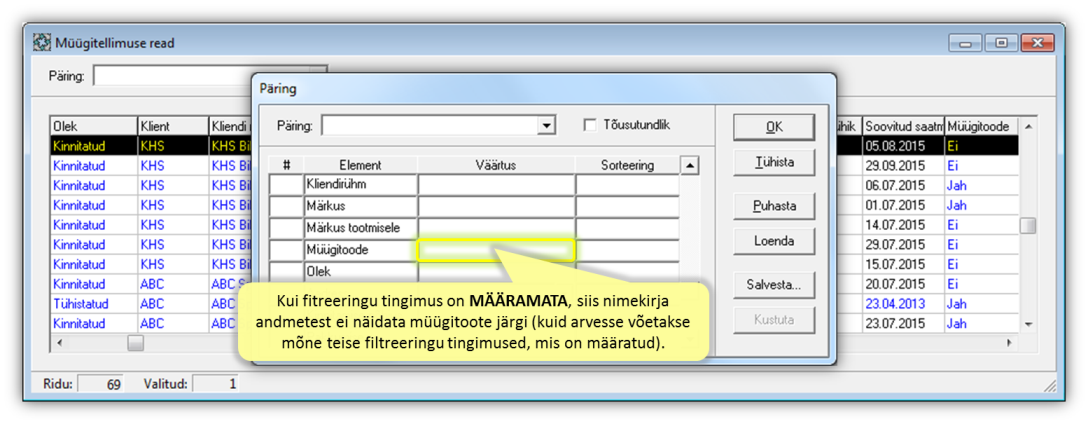
Task: Click the Sorteering column header
Action: tap(627, 165)
